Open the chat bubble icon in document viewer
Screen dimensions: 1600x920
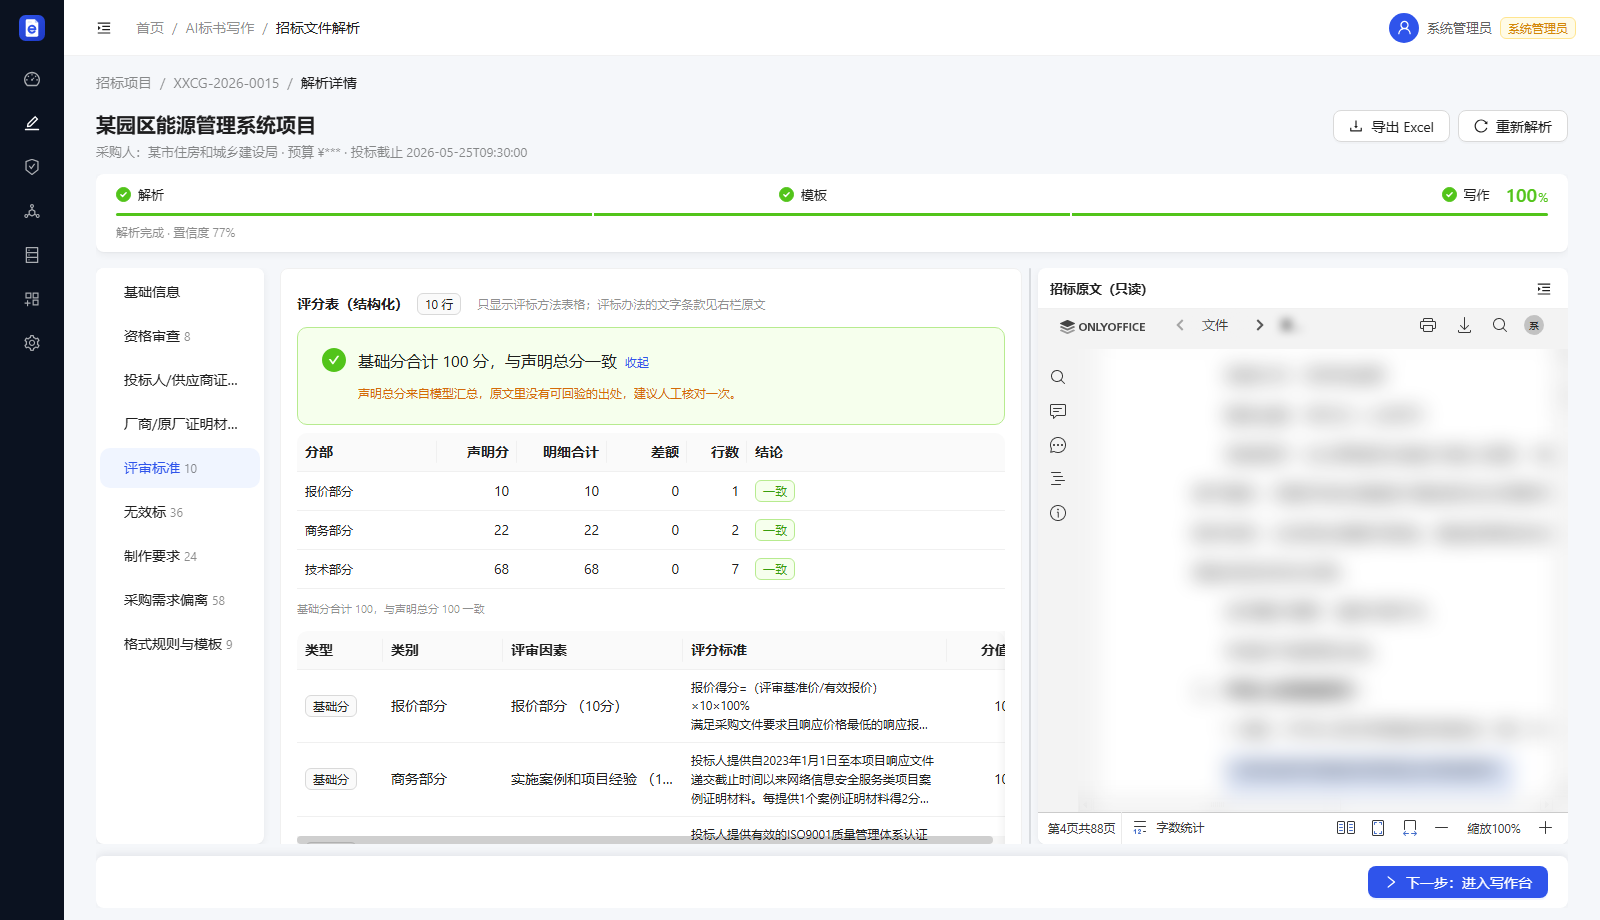click(x=1058, y=445)
